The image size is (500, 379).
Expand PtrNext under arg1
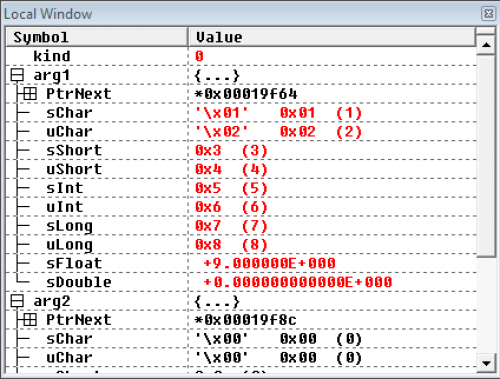pyautogui.click(x=30, y=94)
